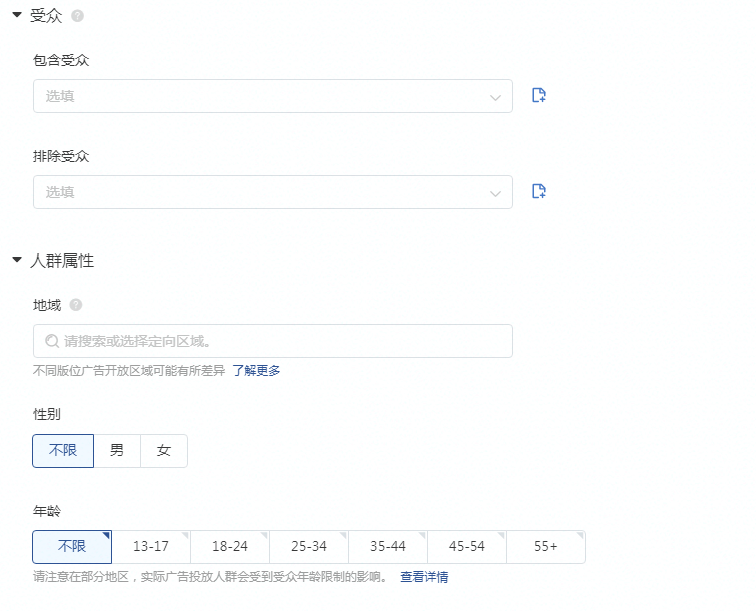Click the help icon next to 地域
This screenshot has width=756, height=611.
tap(76, 305)
